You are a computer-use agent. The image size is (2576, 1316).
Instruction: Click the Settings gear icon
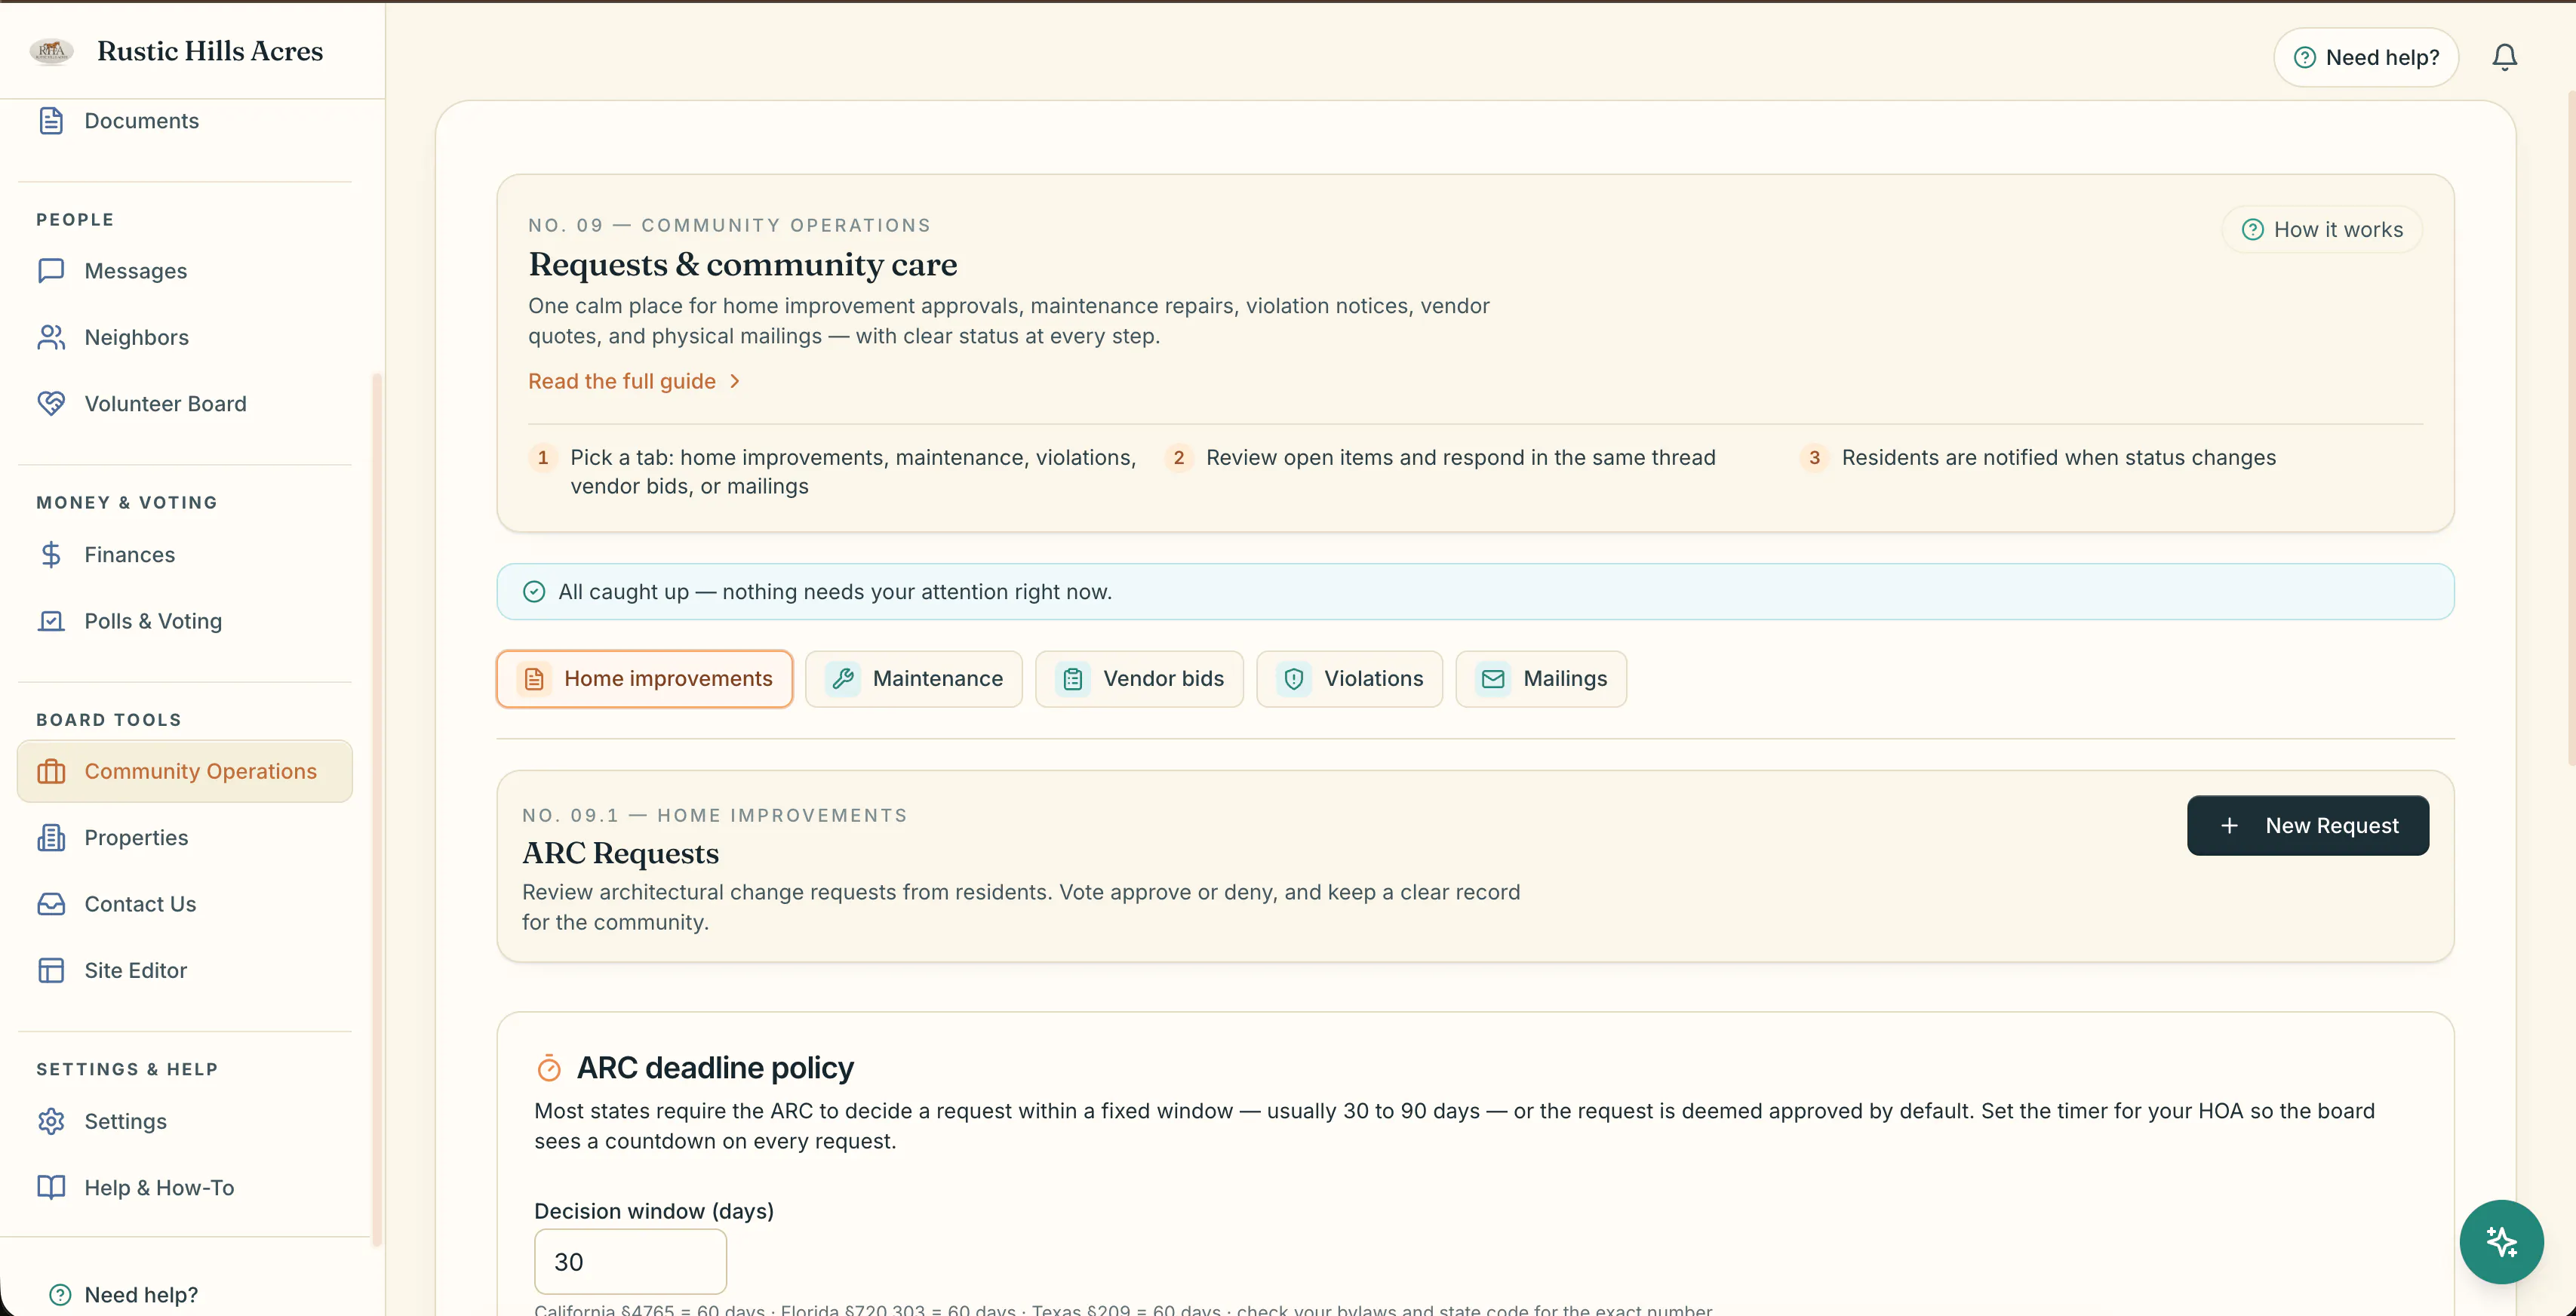point(51,1122)
